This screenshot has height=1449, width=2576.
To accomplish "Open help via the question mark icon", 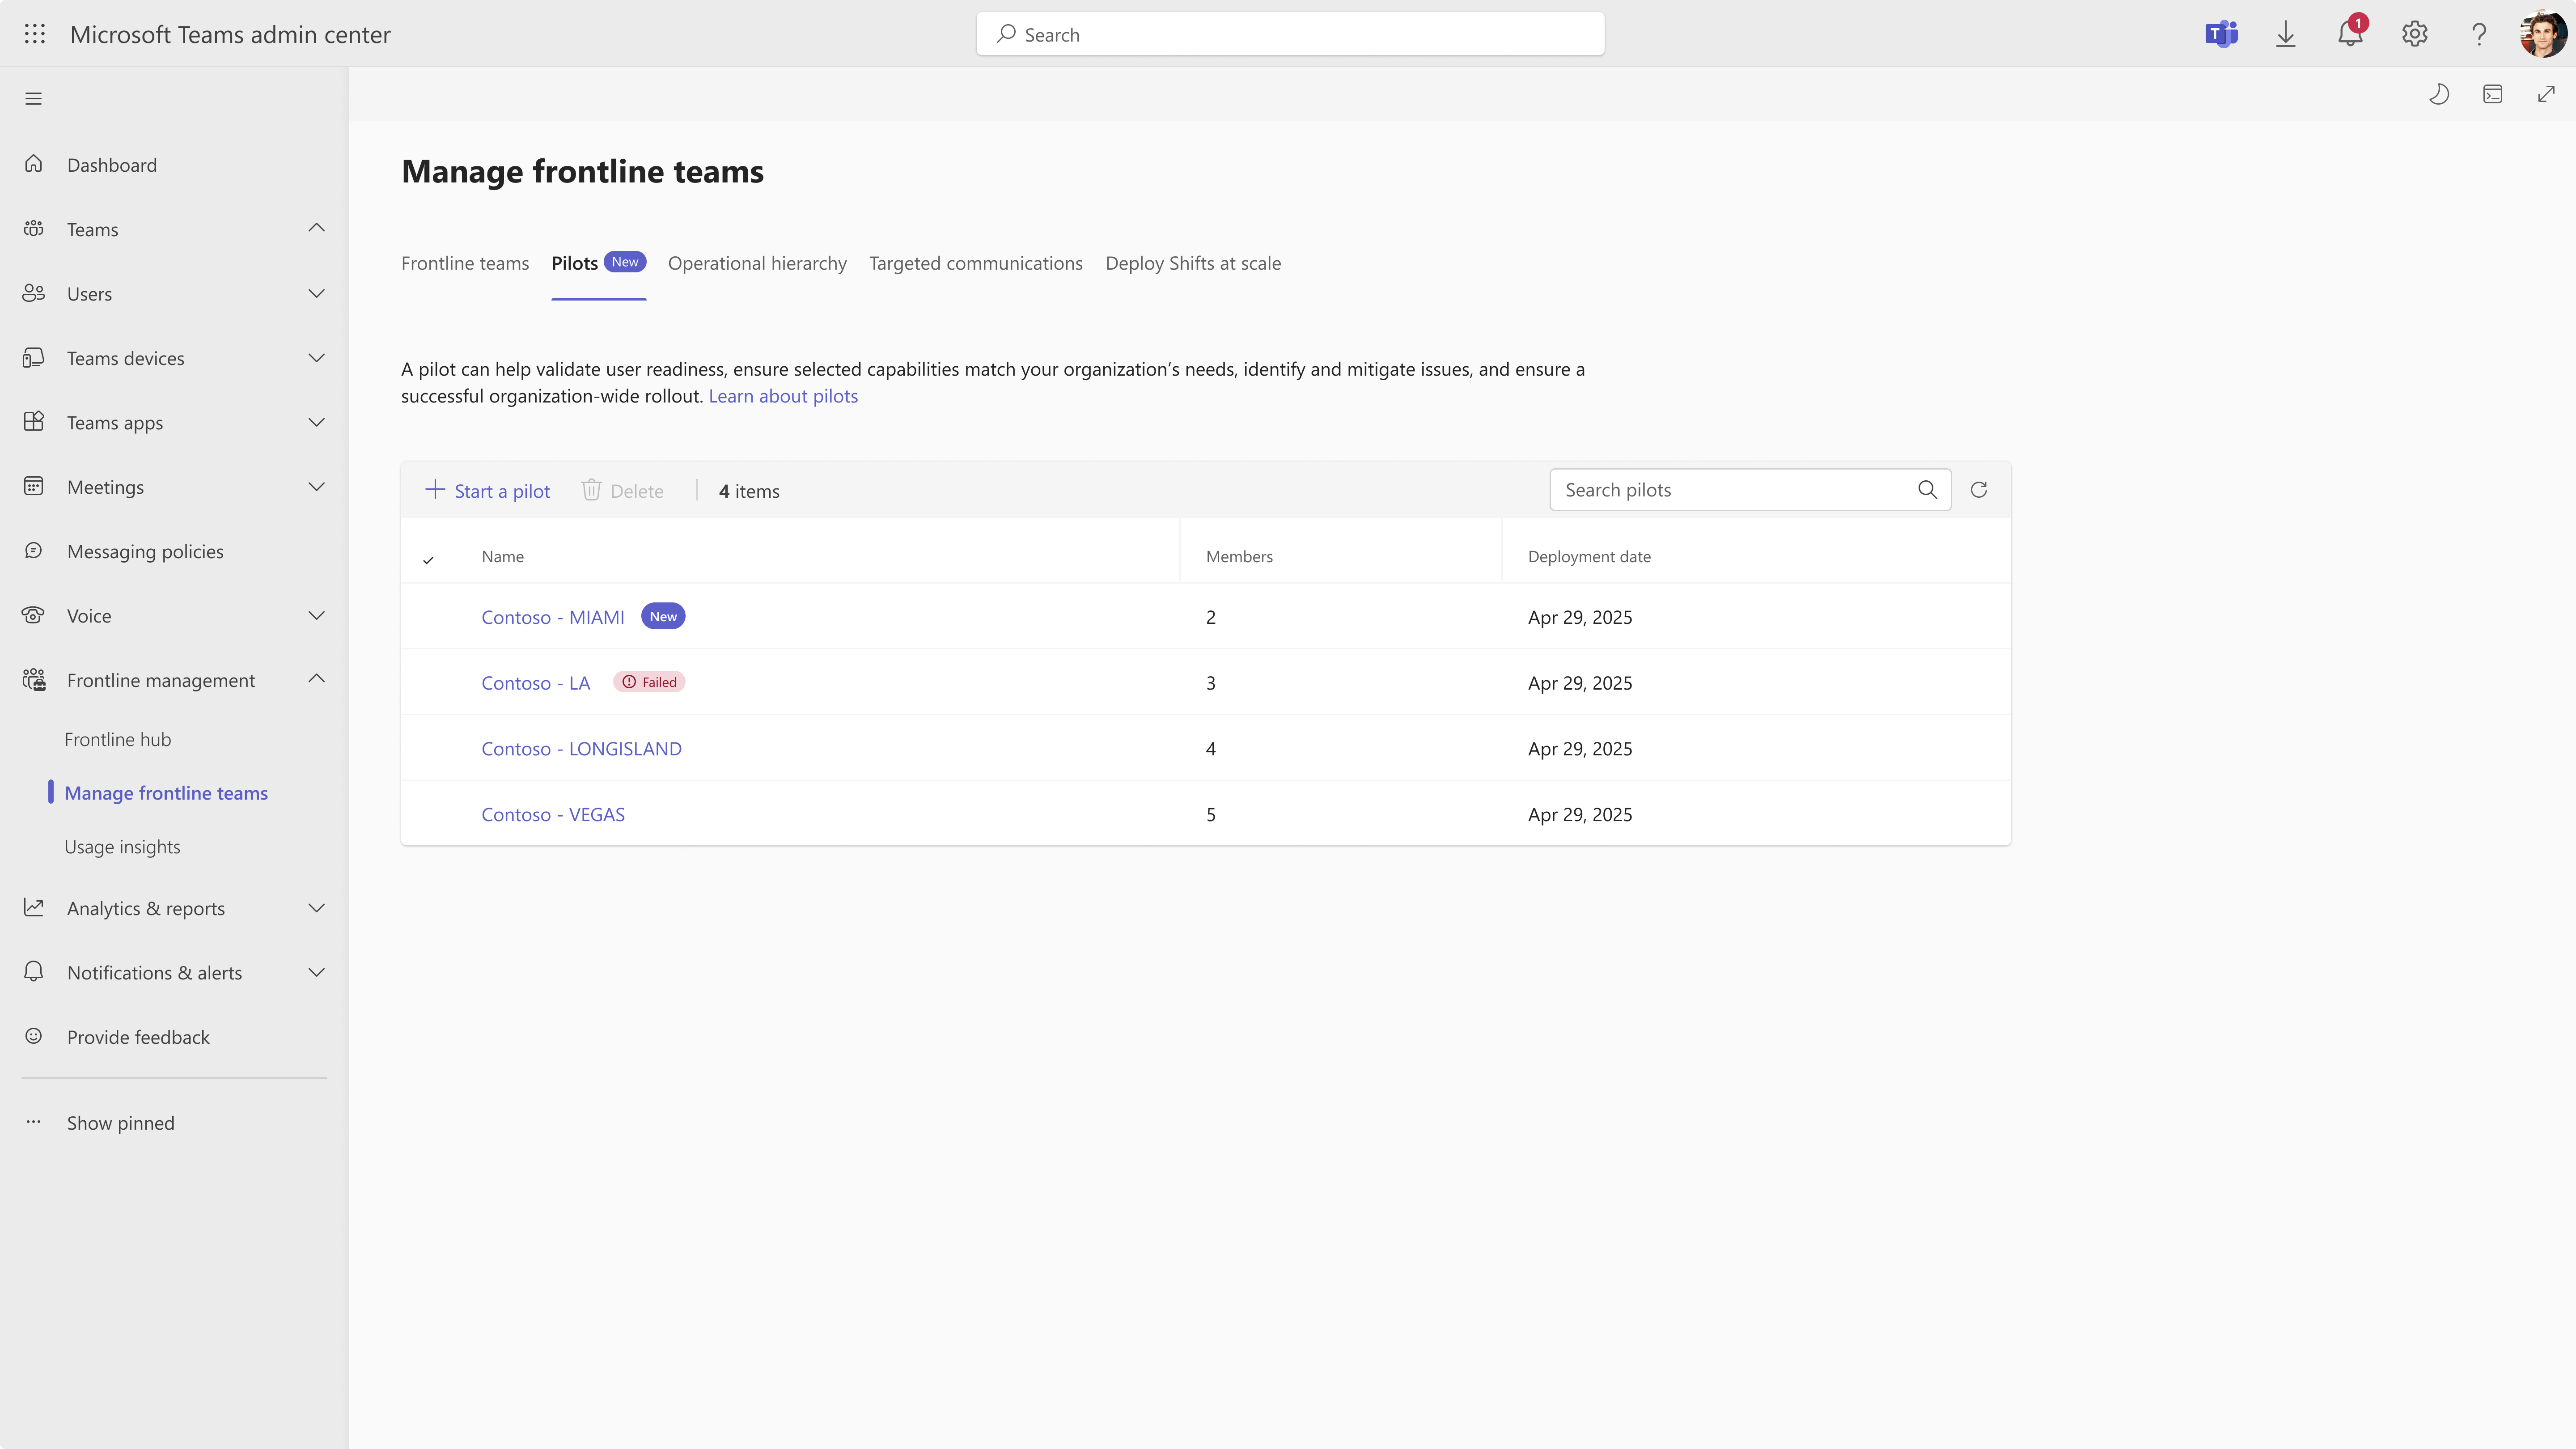I will click(2478, 33).
